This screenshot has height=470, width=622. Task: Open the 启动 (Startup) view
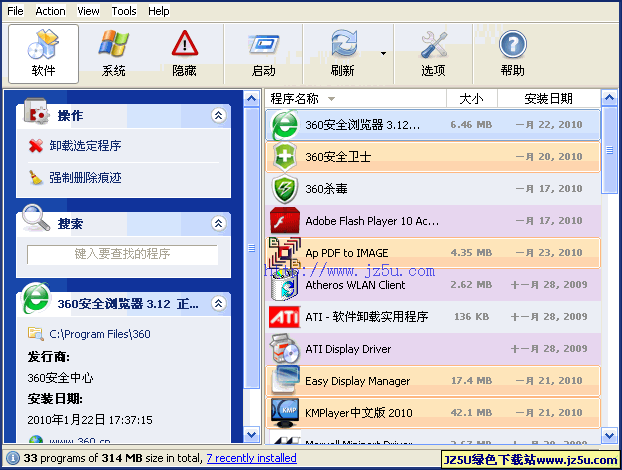tap(263, 54)
